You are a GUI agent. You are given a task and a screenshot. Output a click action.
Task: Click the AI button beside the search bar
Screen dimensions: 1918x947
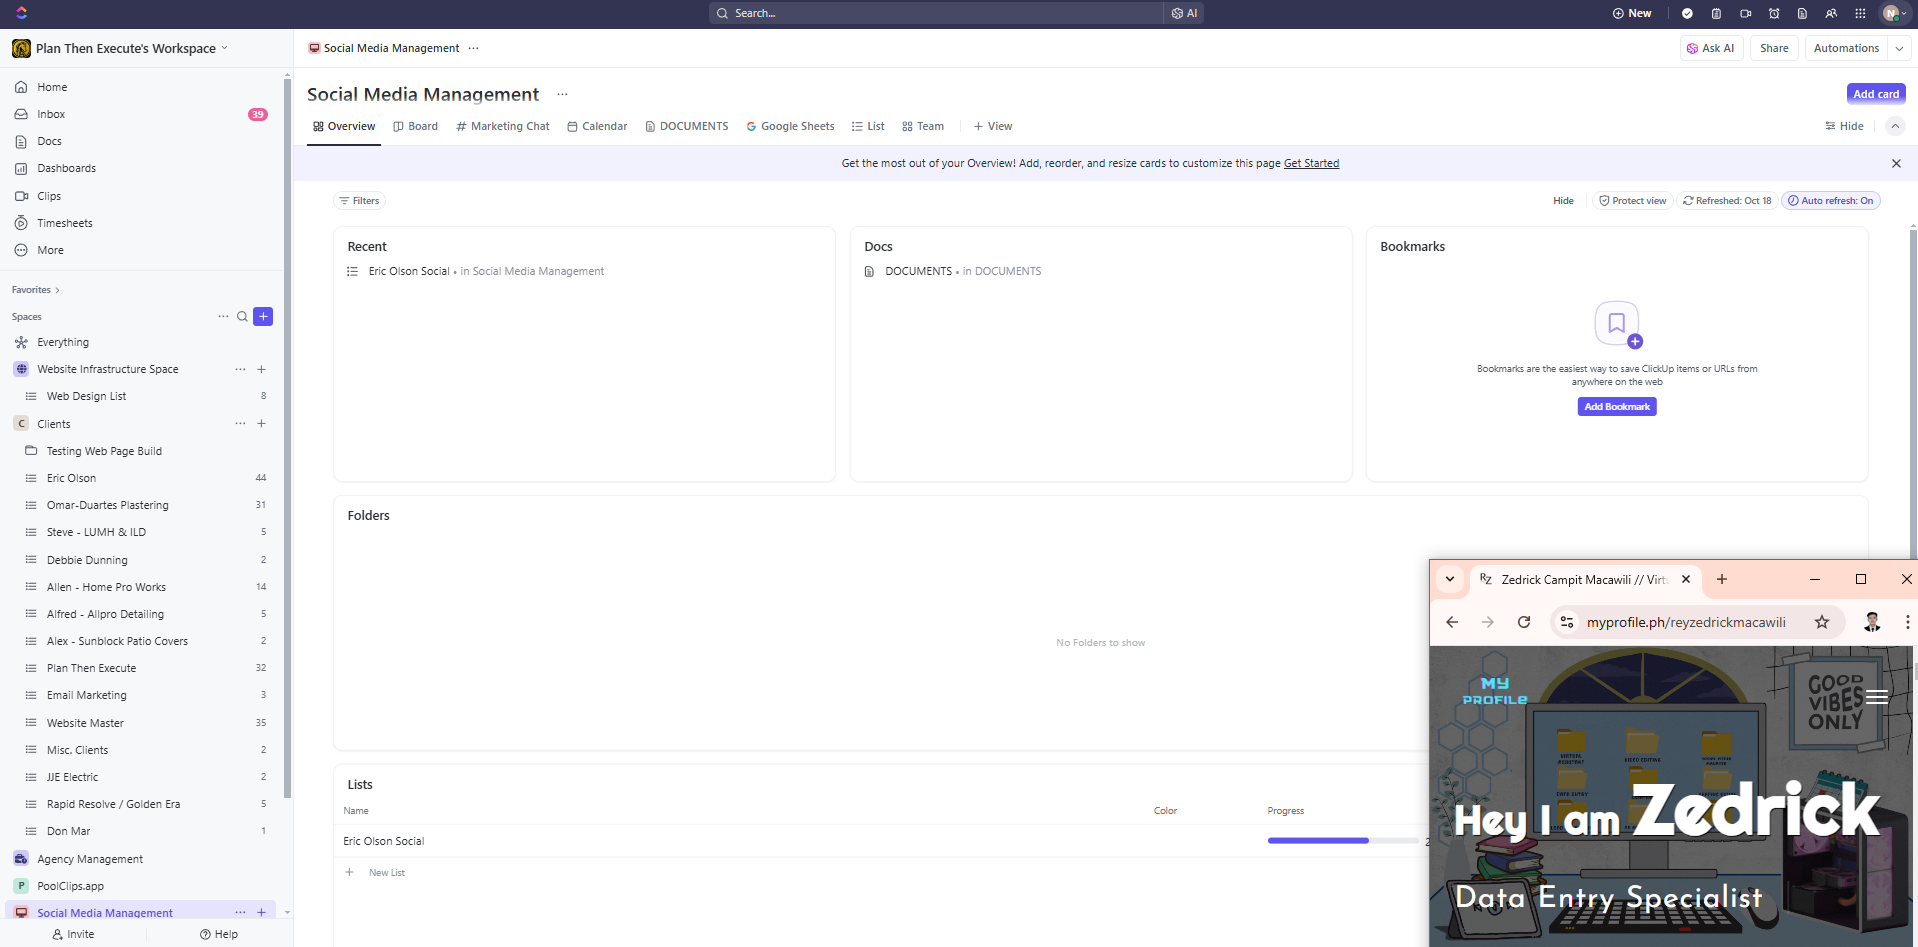1185,13
